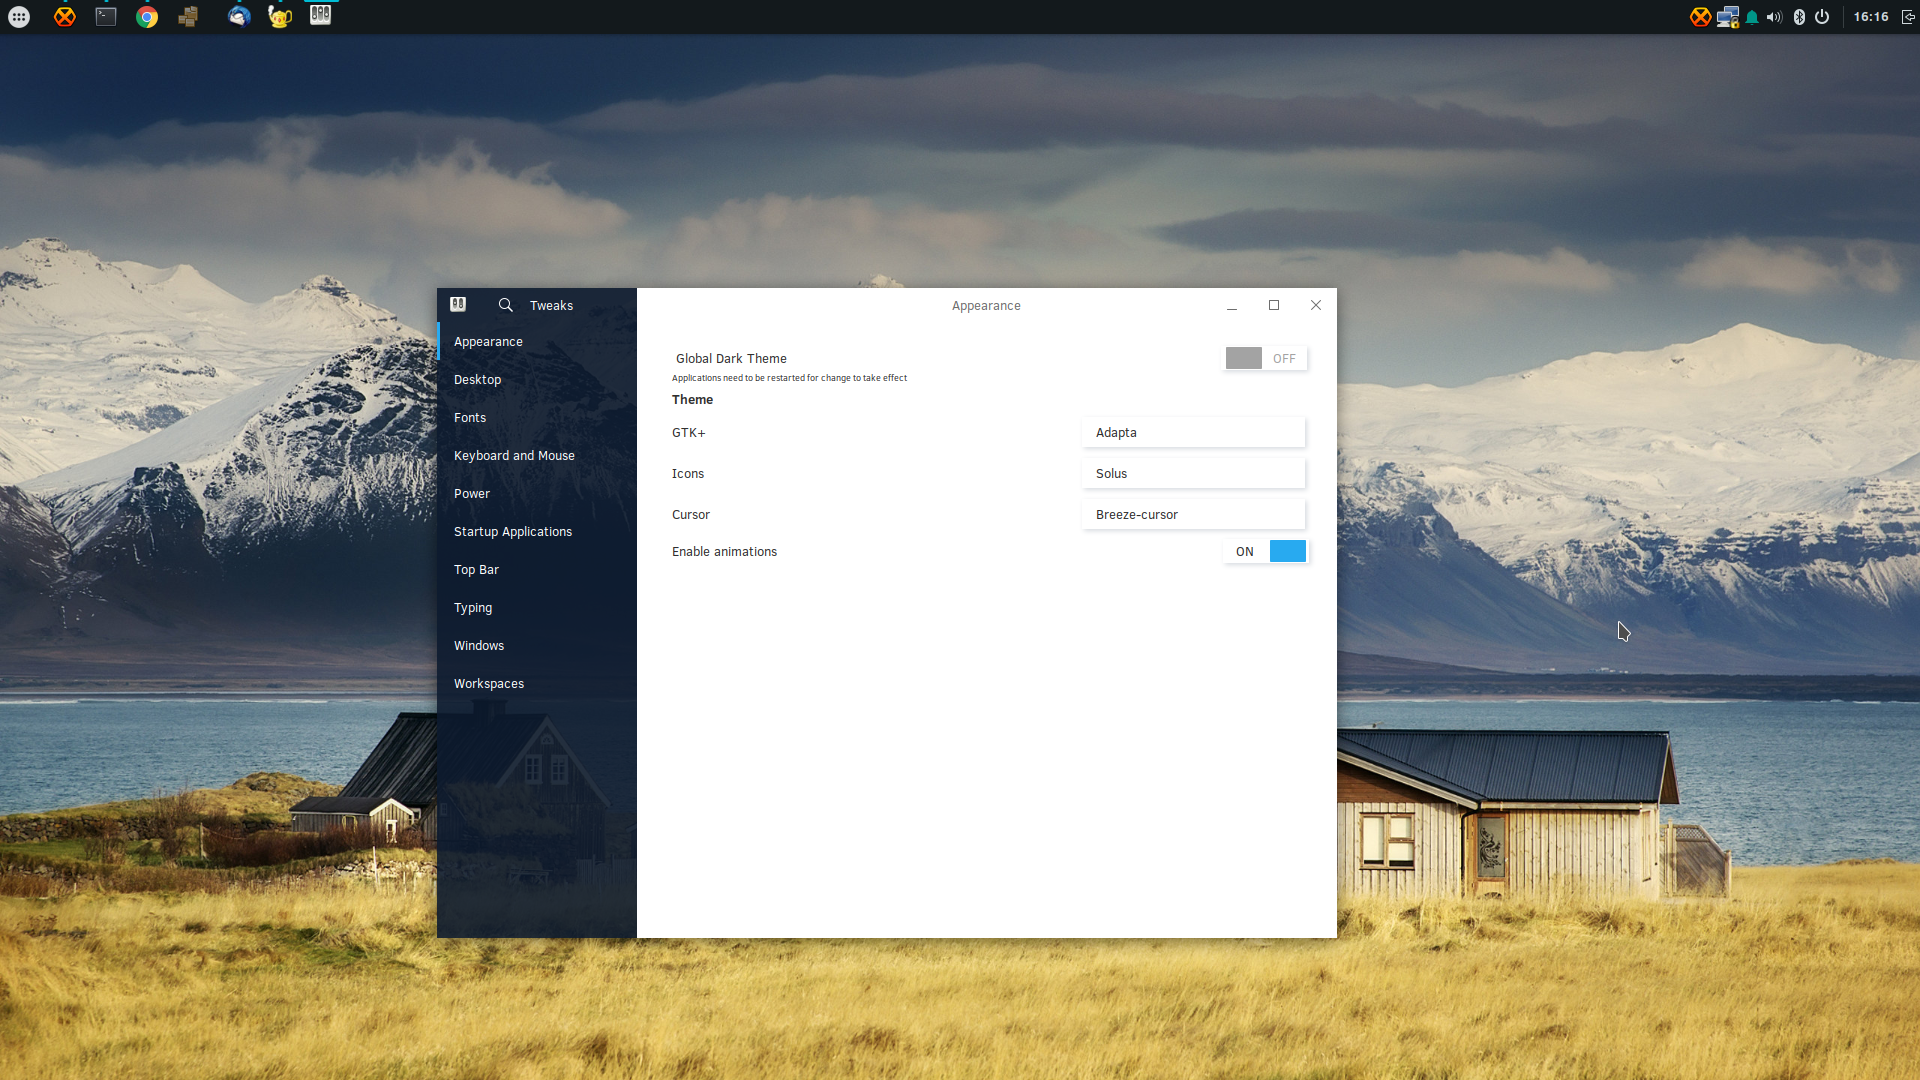Open the Fonts section
Screen dimensions: 1920x1080
coord(537,418)
